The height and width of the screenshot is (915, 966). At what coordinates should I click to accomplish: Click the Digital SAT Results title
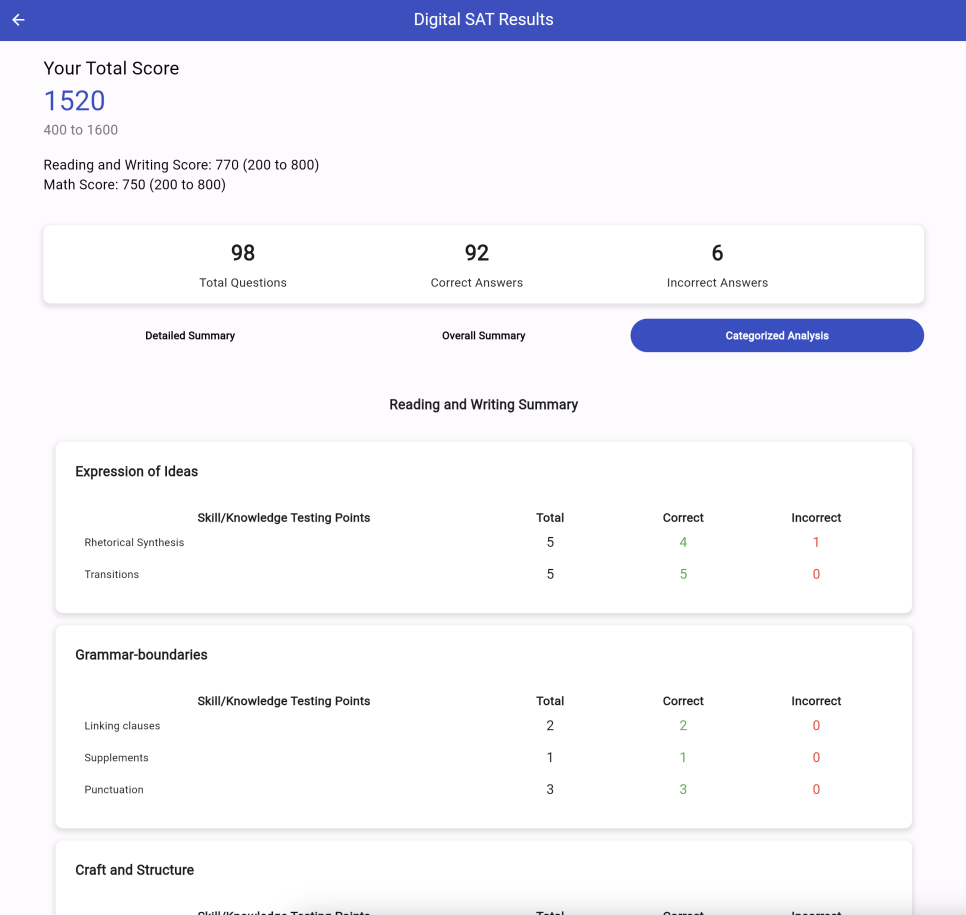[x=483, y=20]
